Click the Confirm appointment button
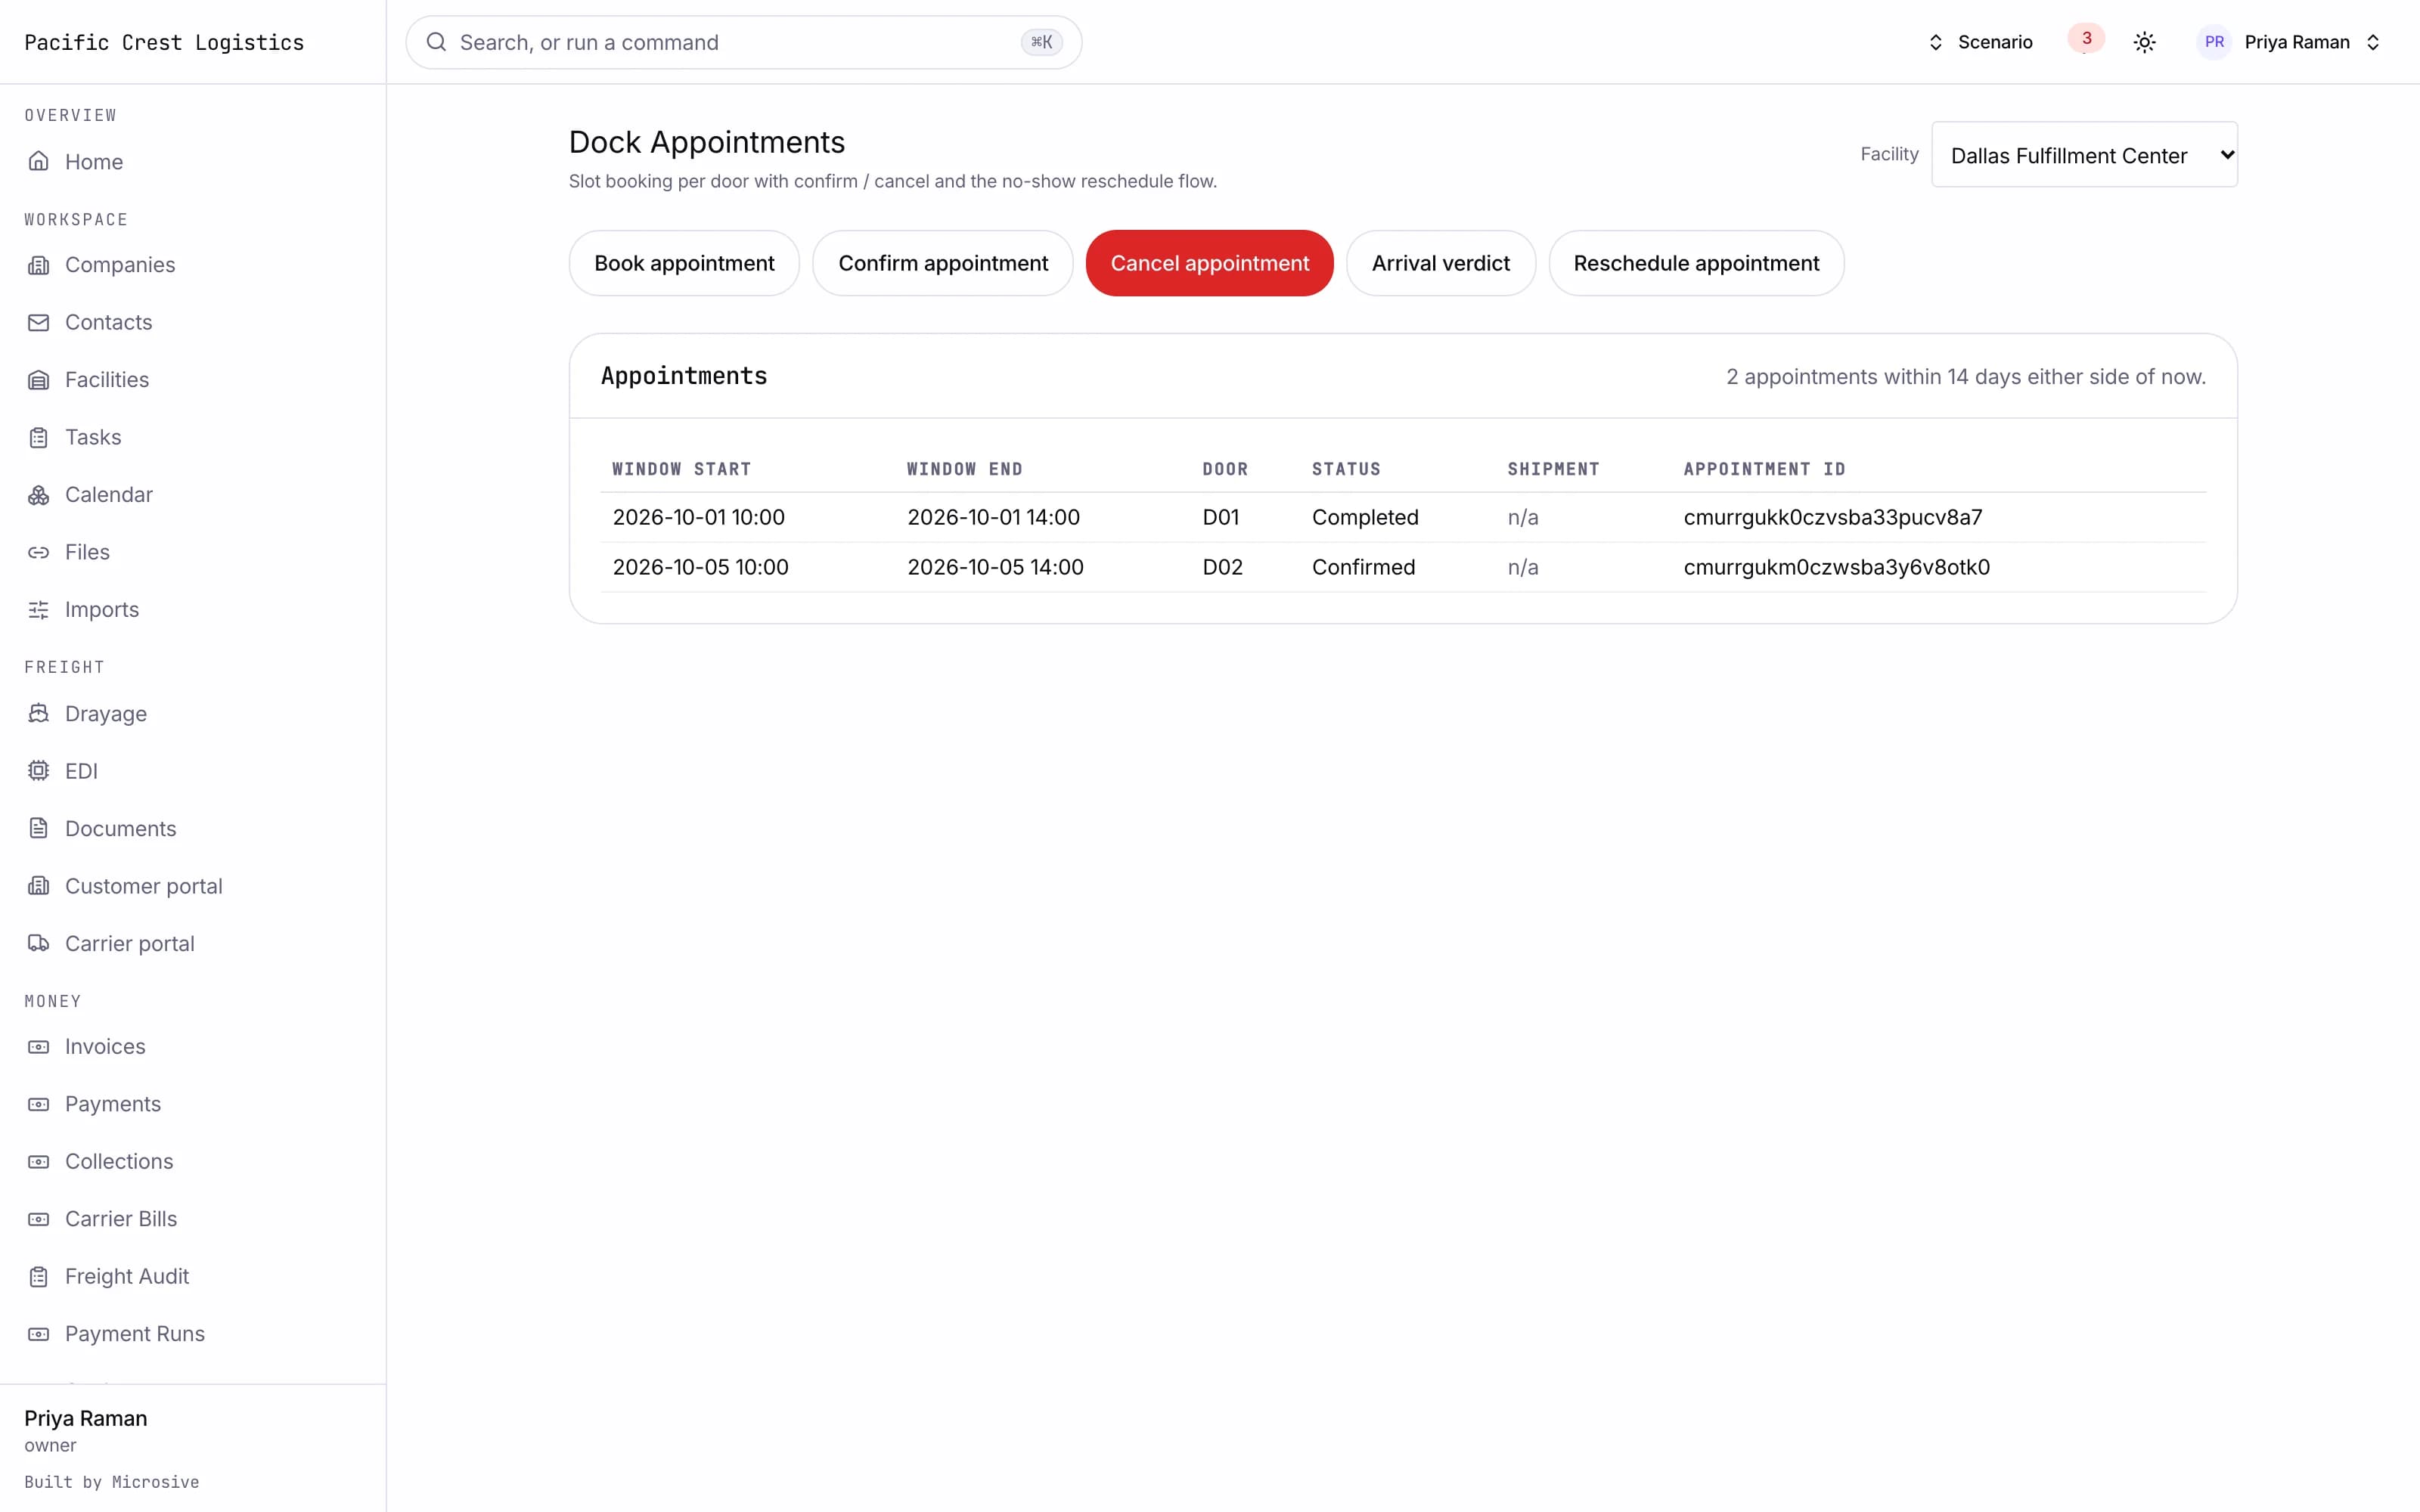 pos(943,263)
